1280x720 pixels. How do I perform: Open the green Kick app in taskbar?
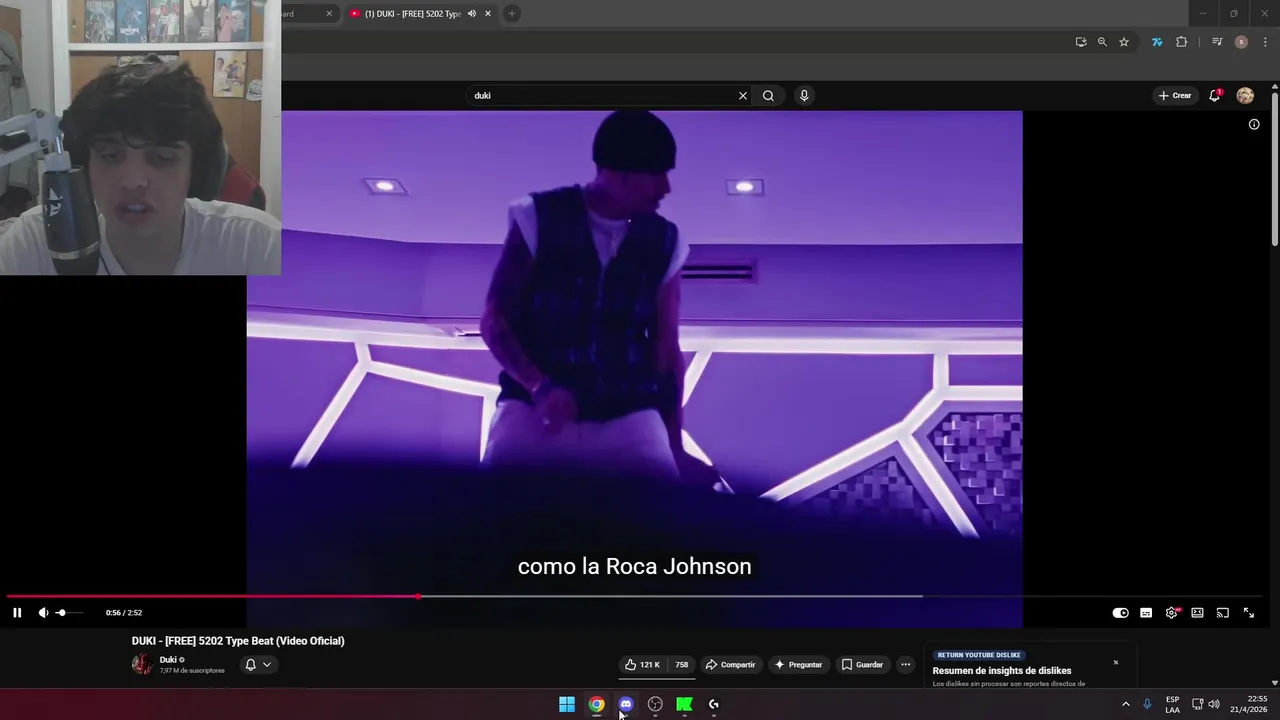tap(684, 704)
